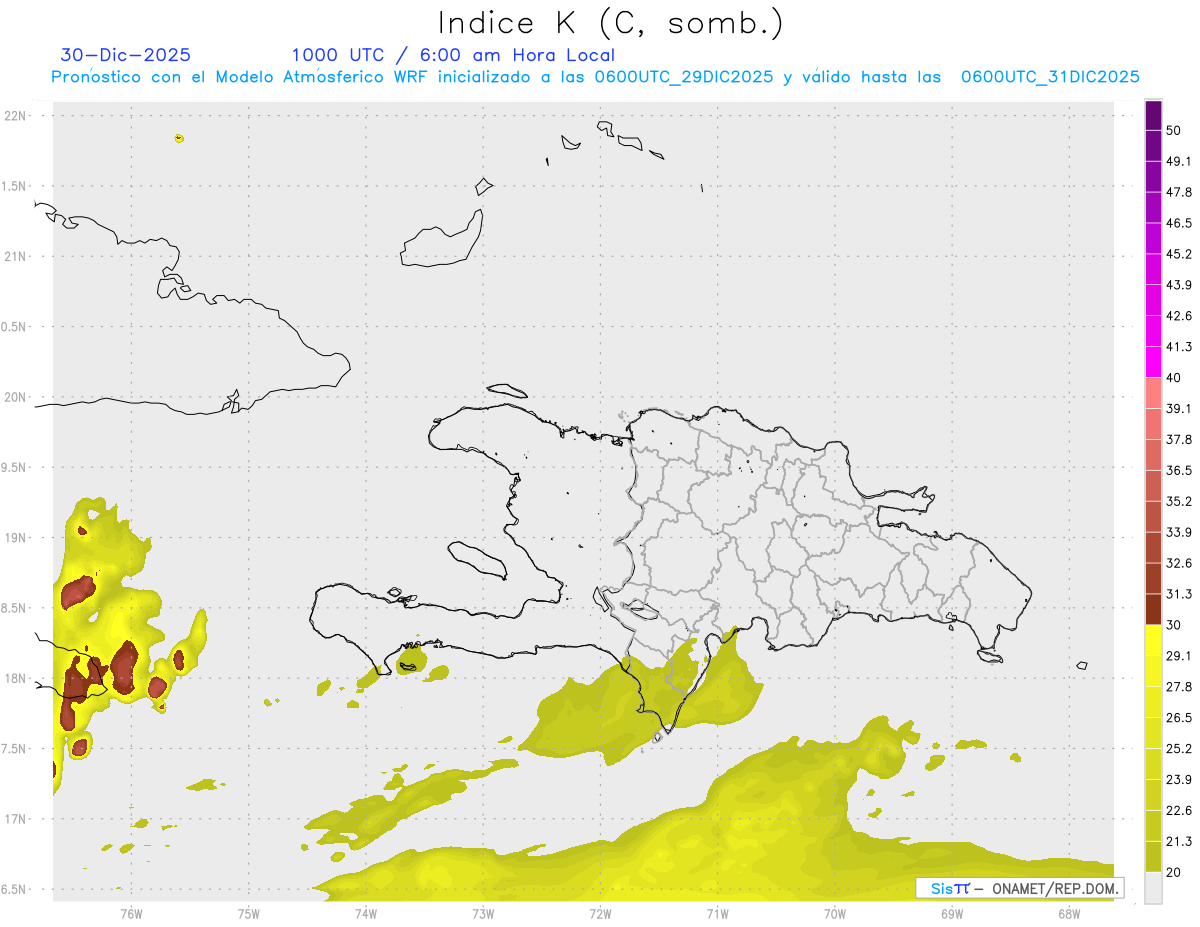Click the 72W longitude axis label
The width and height of the screenshot is (1200, 927).
click(600, 914)
